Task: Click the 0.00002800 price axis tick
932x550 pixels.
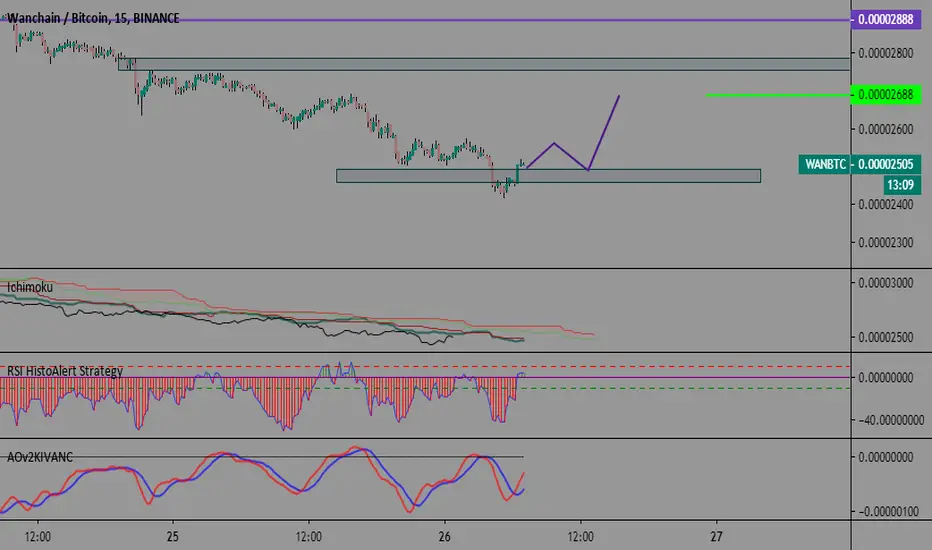Action: (886, 54)
